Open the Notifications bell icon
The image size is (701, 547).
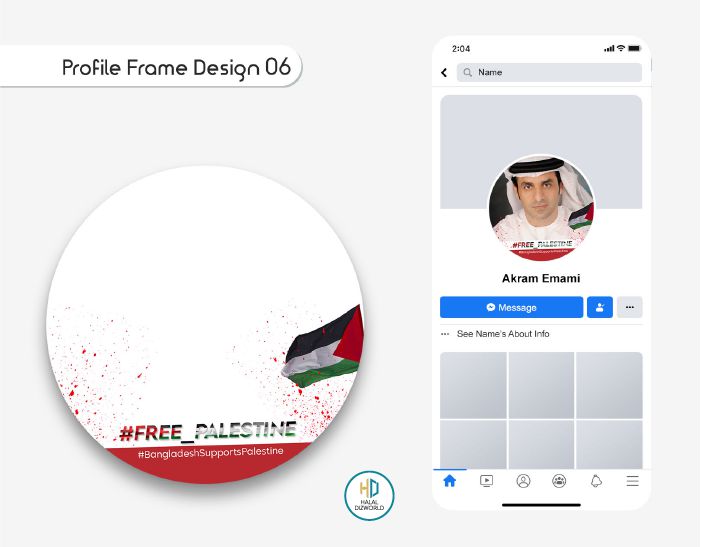[x=596, y=481]
